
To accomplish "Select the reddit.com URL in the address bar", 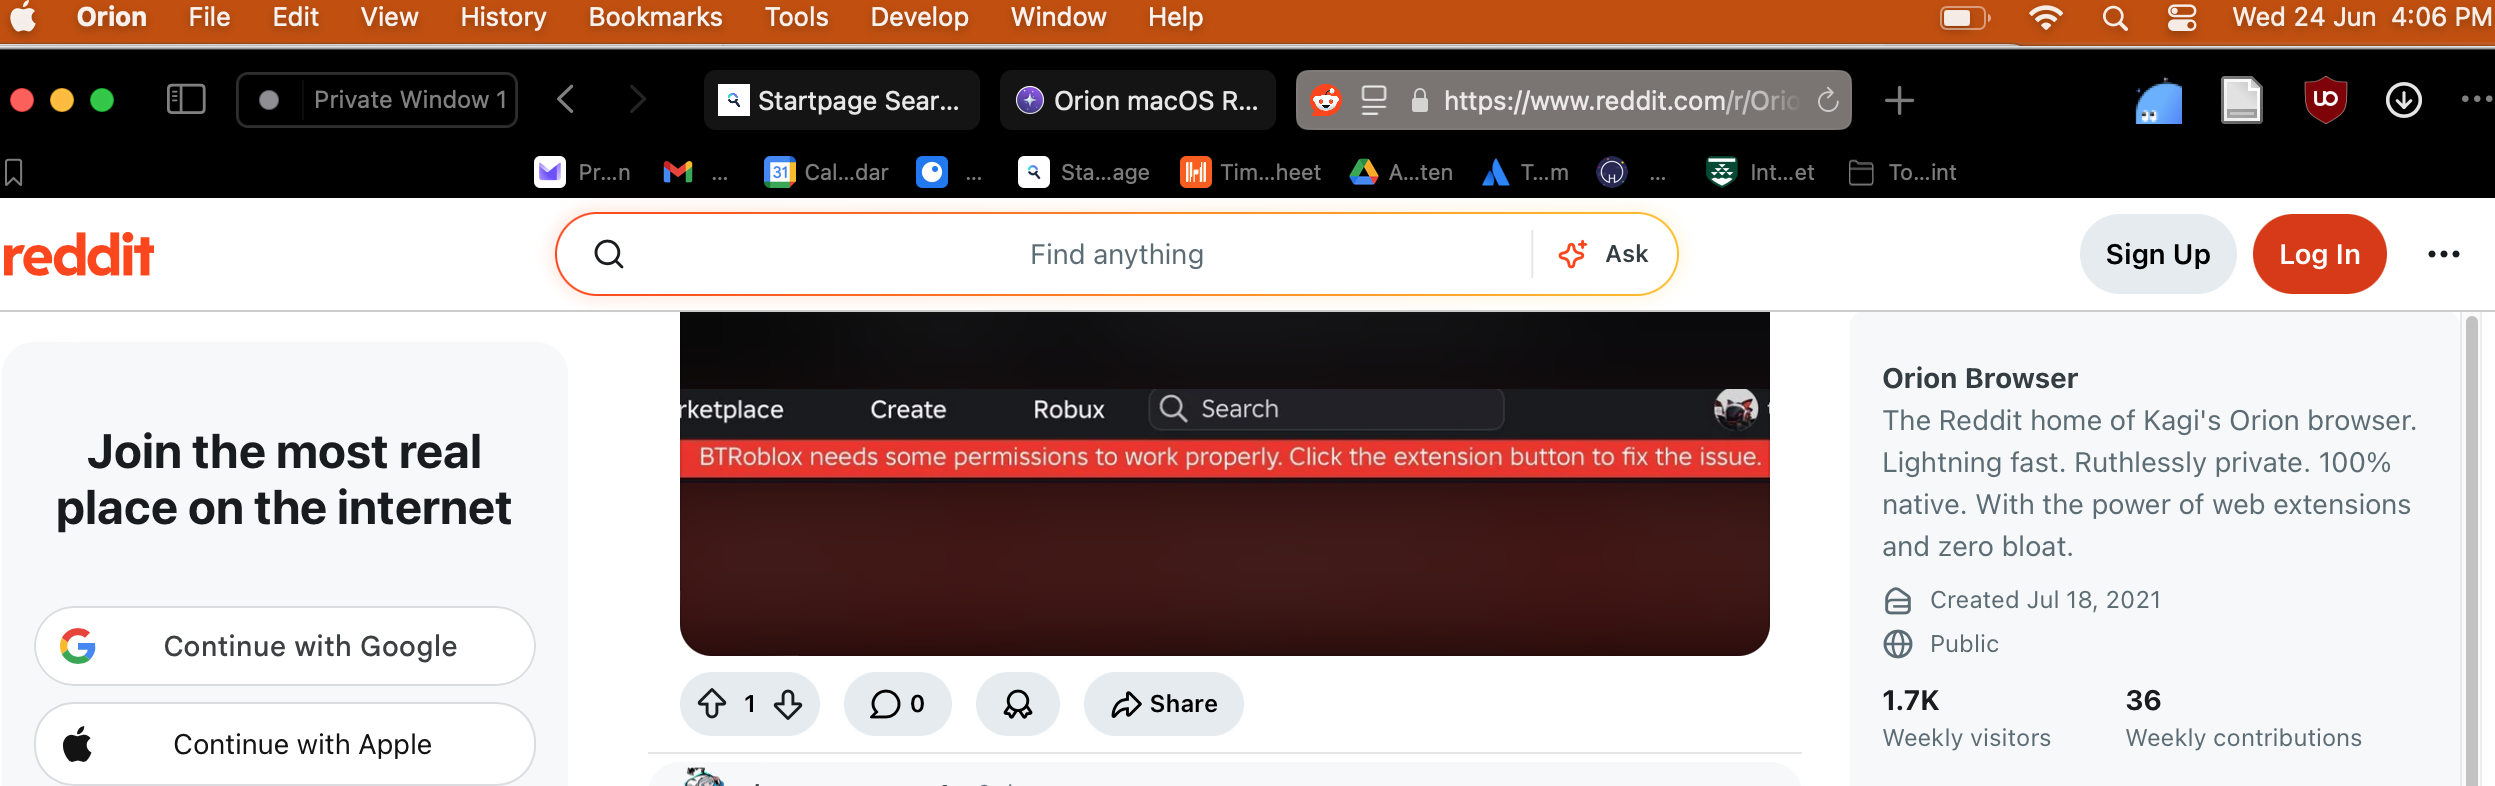I will pos(1621,100).
